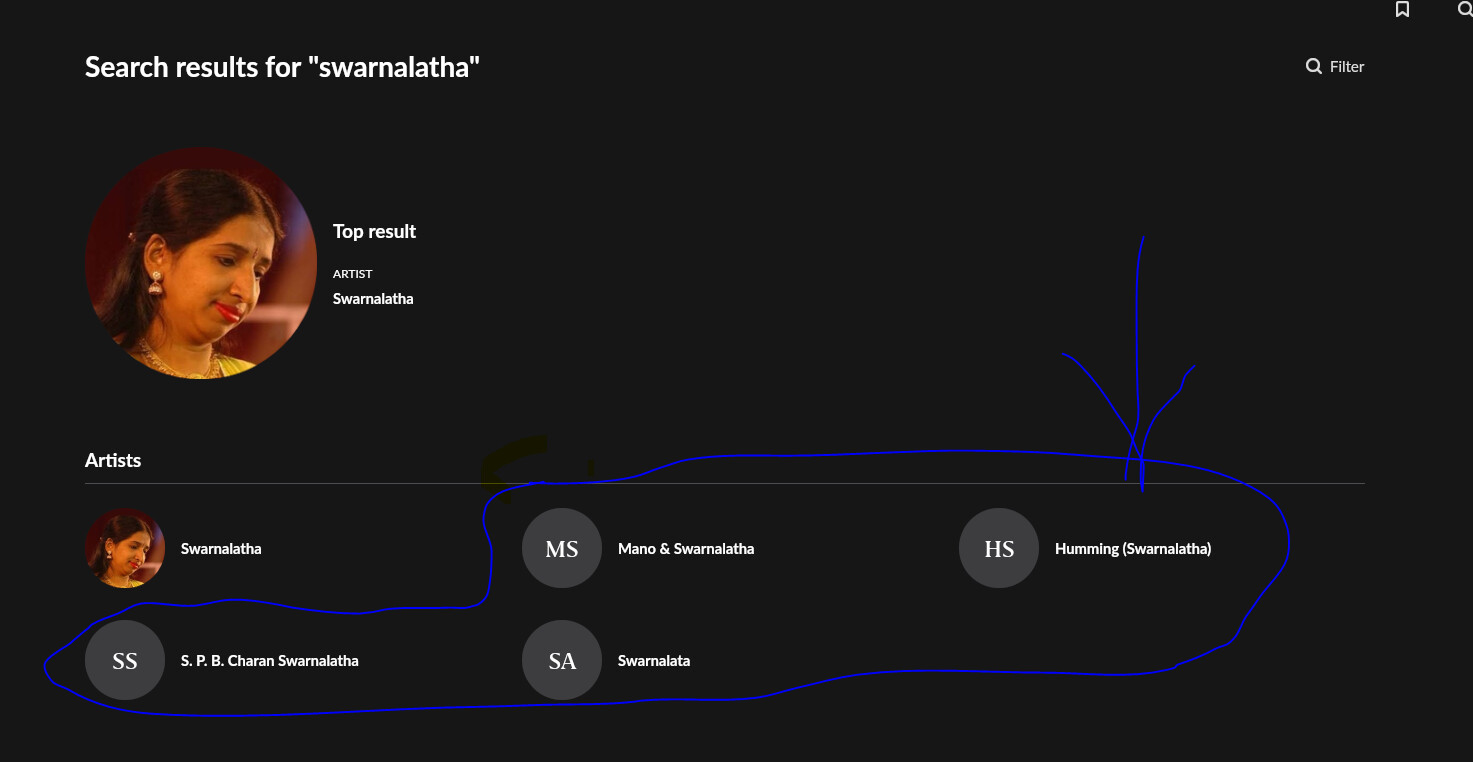Open Humming (Swarnalatha) artist
Viewport: 1473px width, 762px height.
tap(1133, 549)
